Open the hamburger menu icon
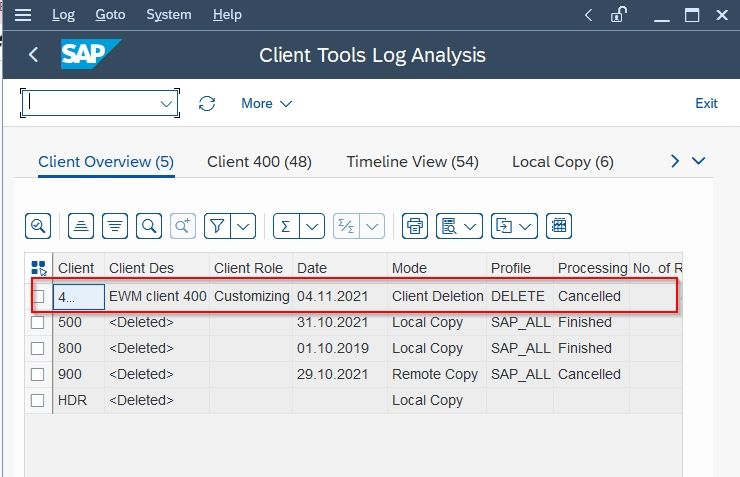 pos(23,15)
